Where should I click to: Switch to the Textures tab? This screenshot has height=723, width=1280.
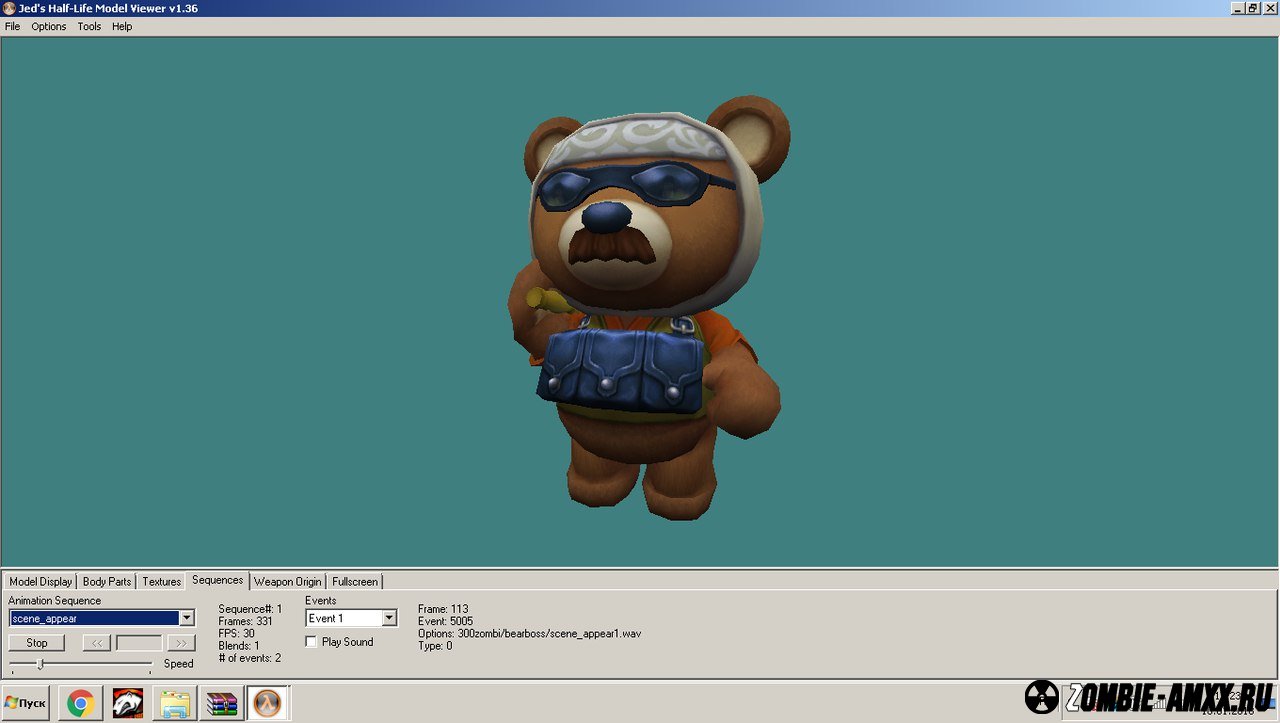pos(161,581)
